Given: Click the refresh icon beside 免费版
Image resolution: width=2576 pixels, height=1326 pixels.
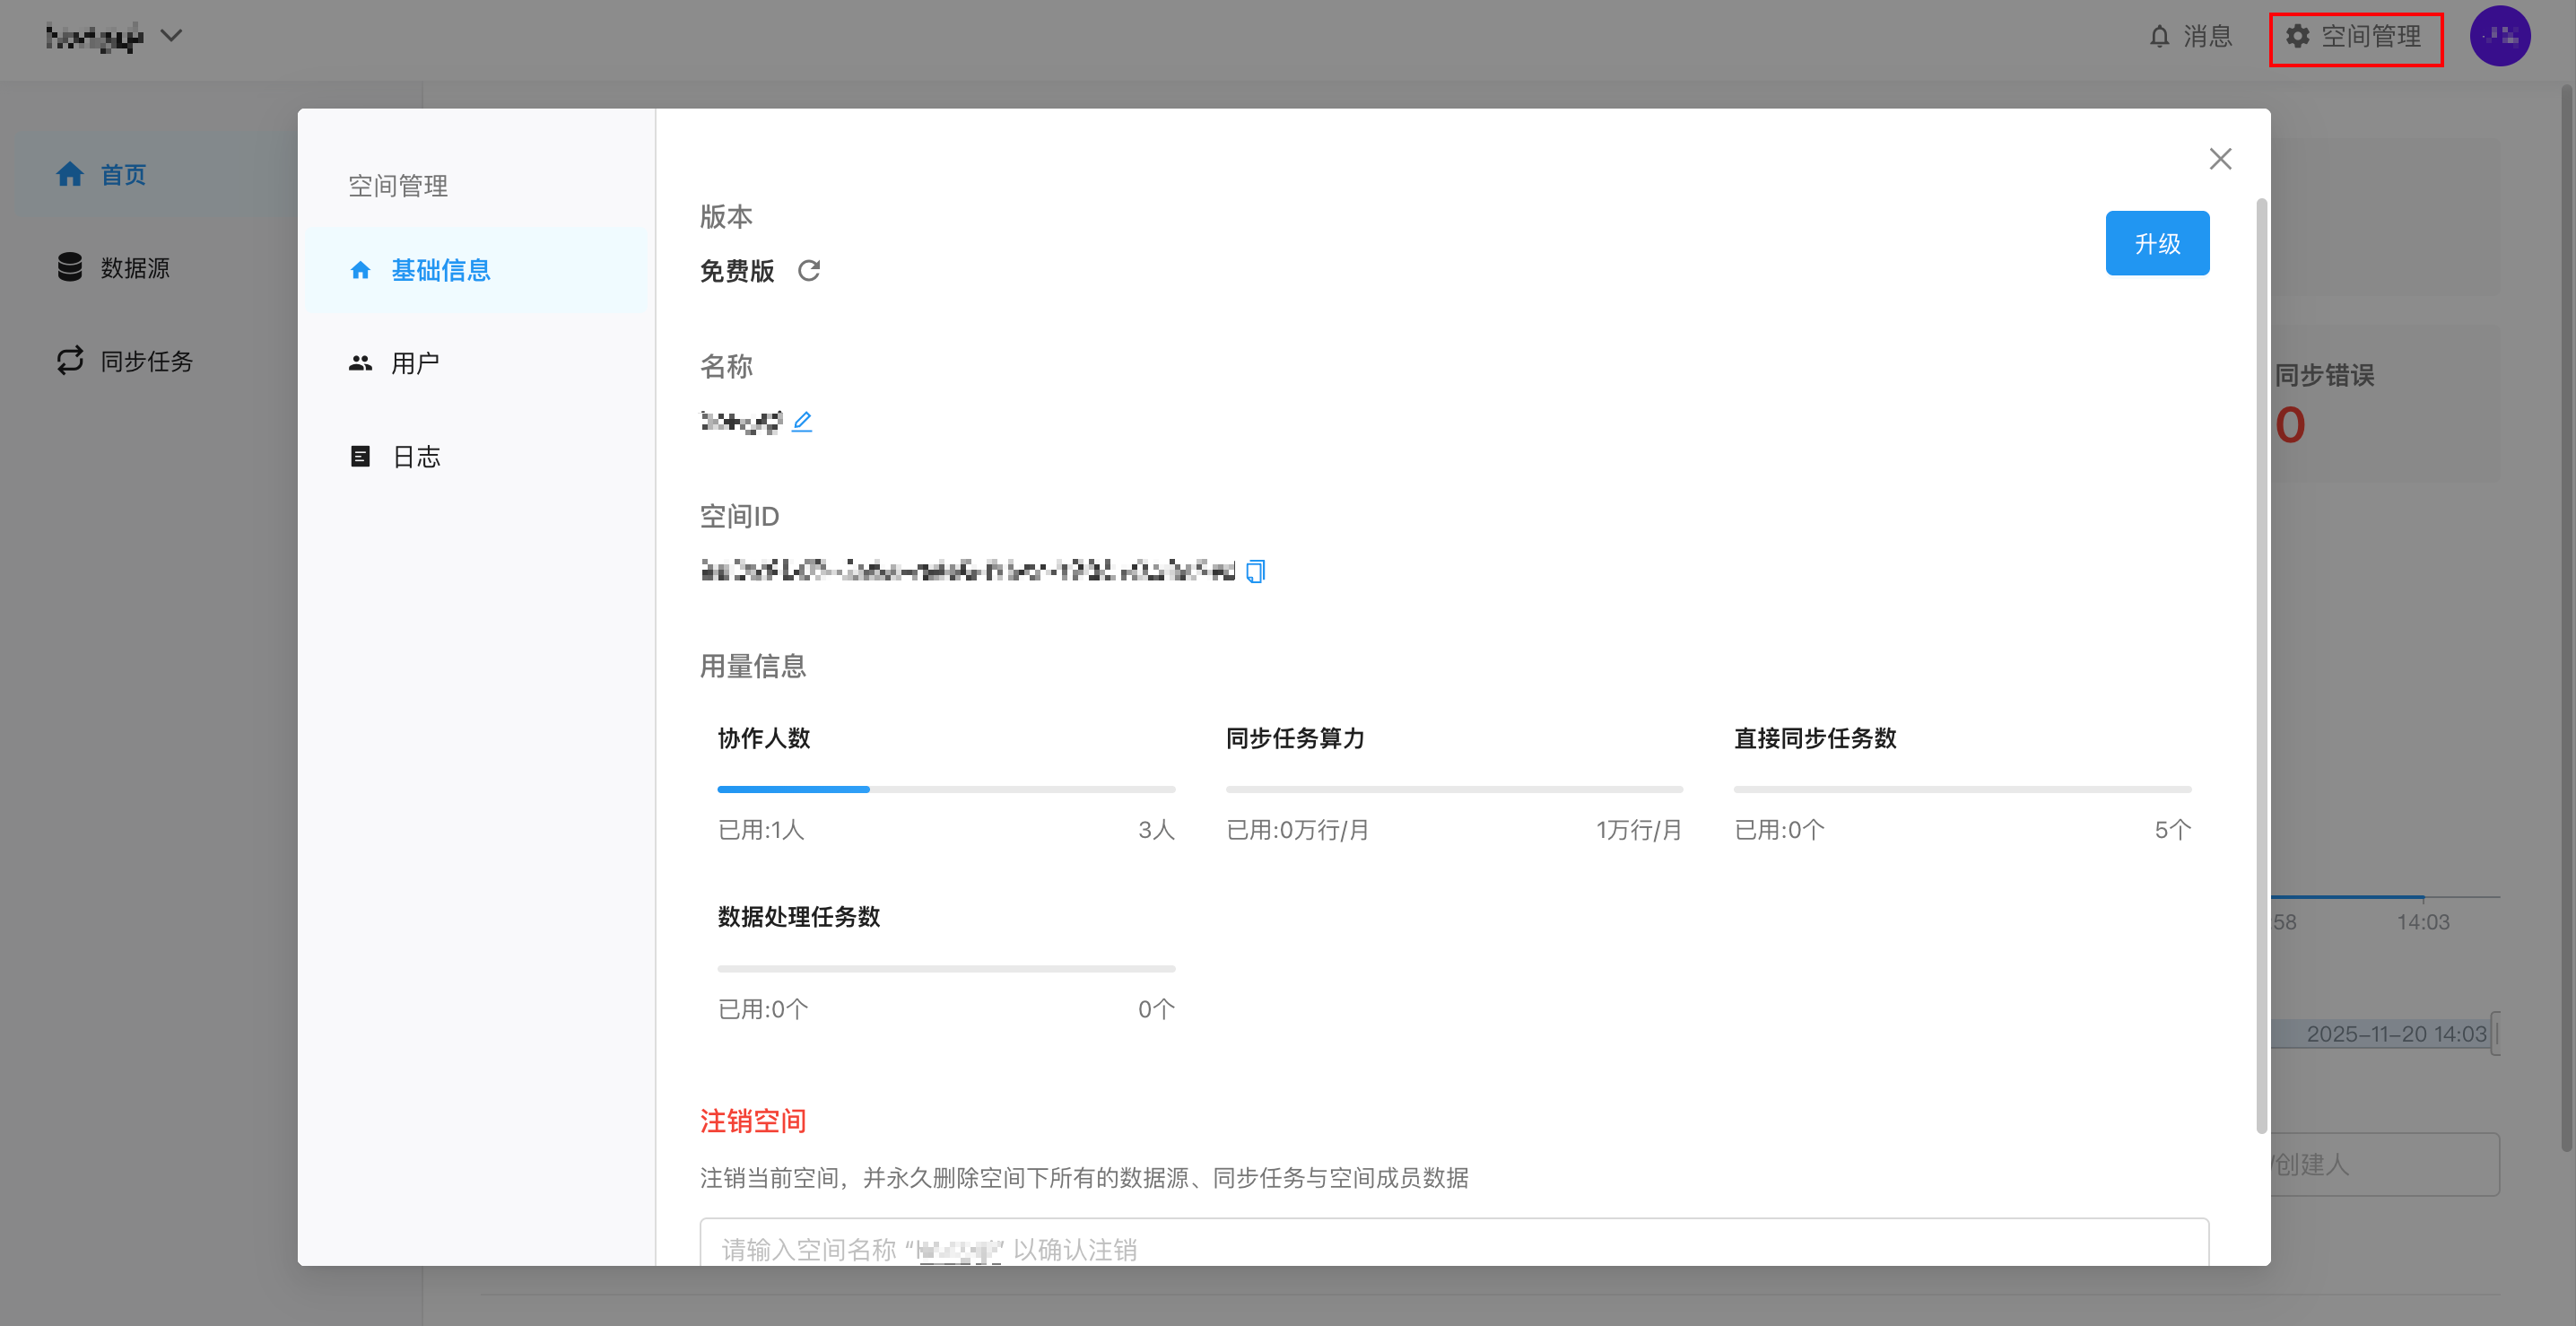Looking at the screenshot, I should coord(808,271).
